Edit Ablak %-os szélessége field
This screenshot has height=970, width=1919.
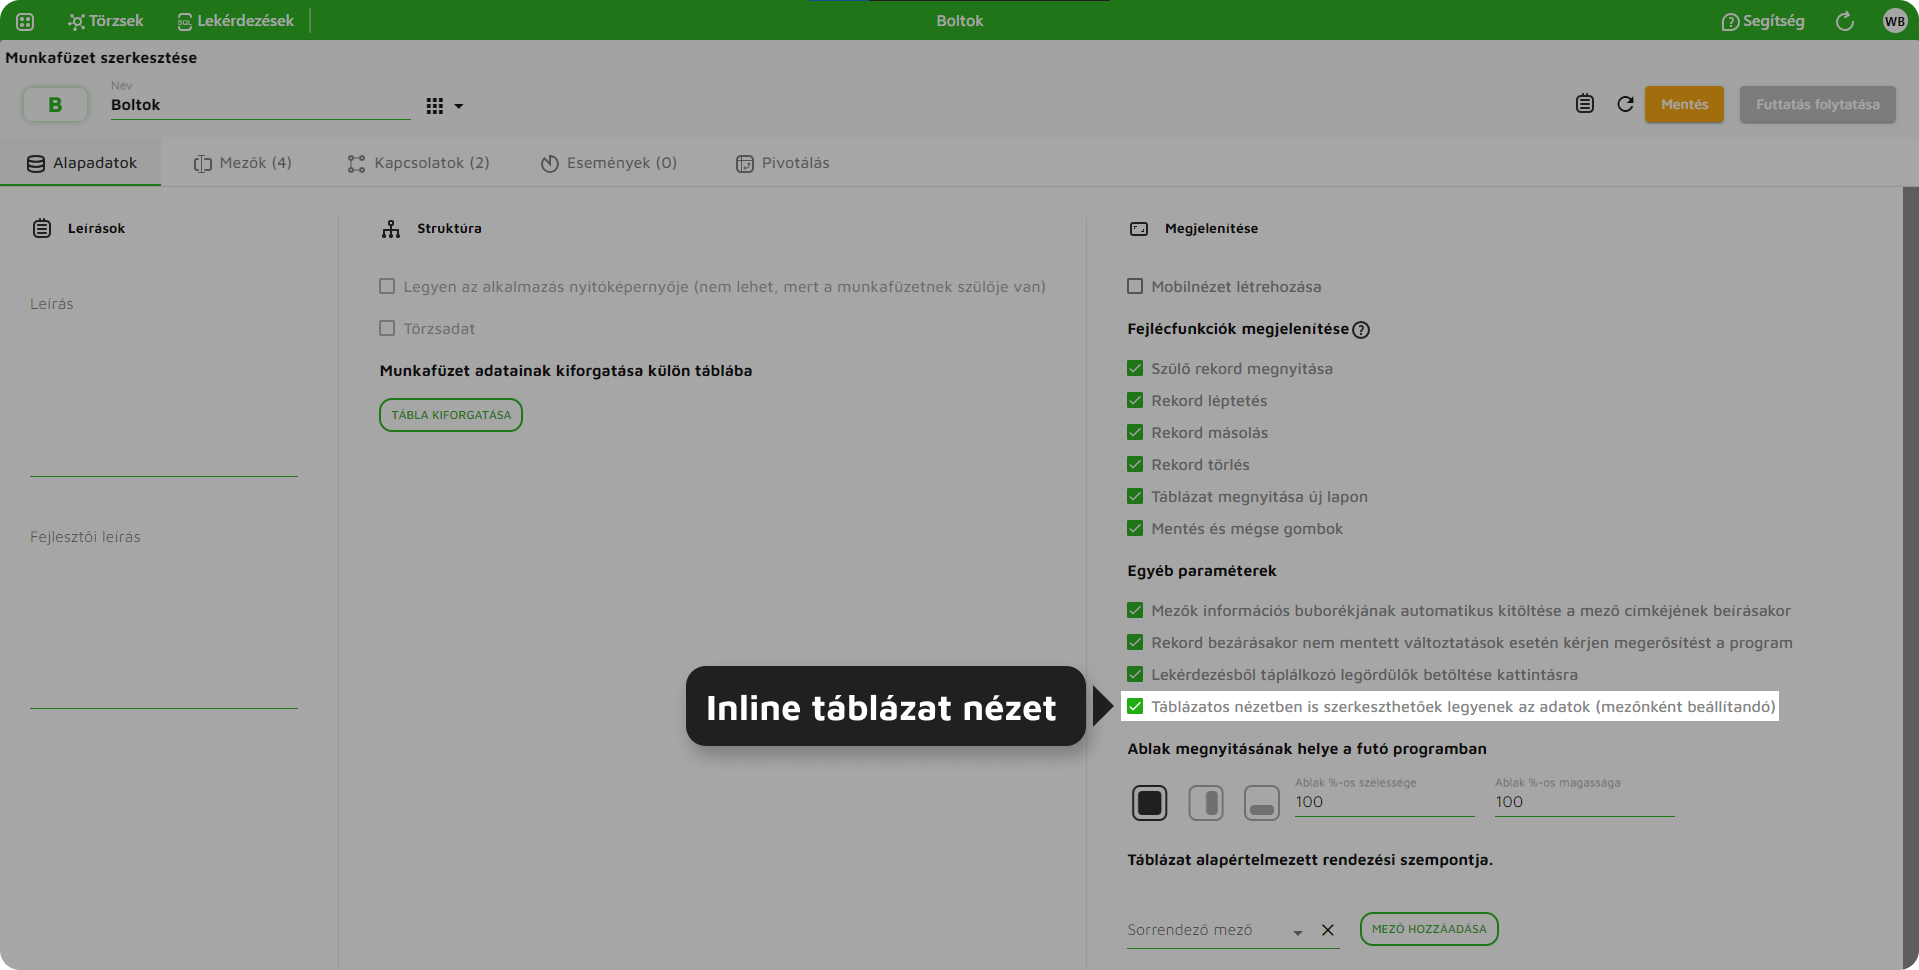click(x=1385, y=802)
